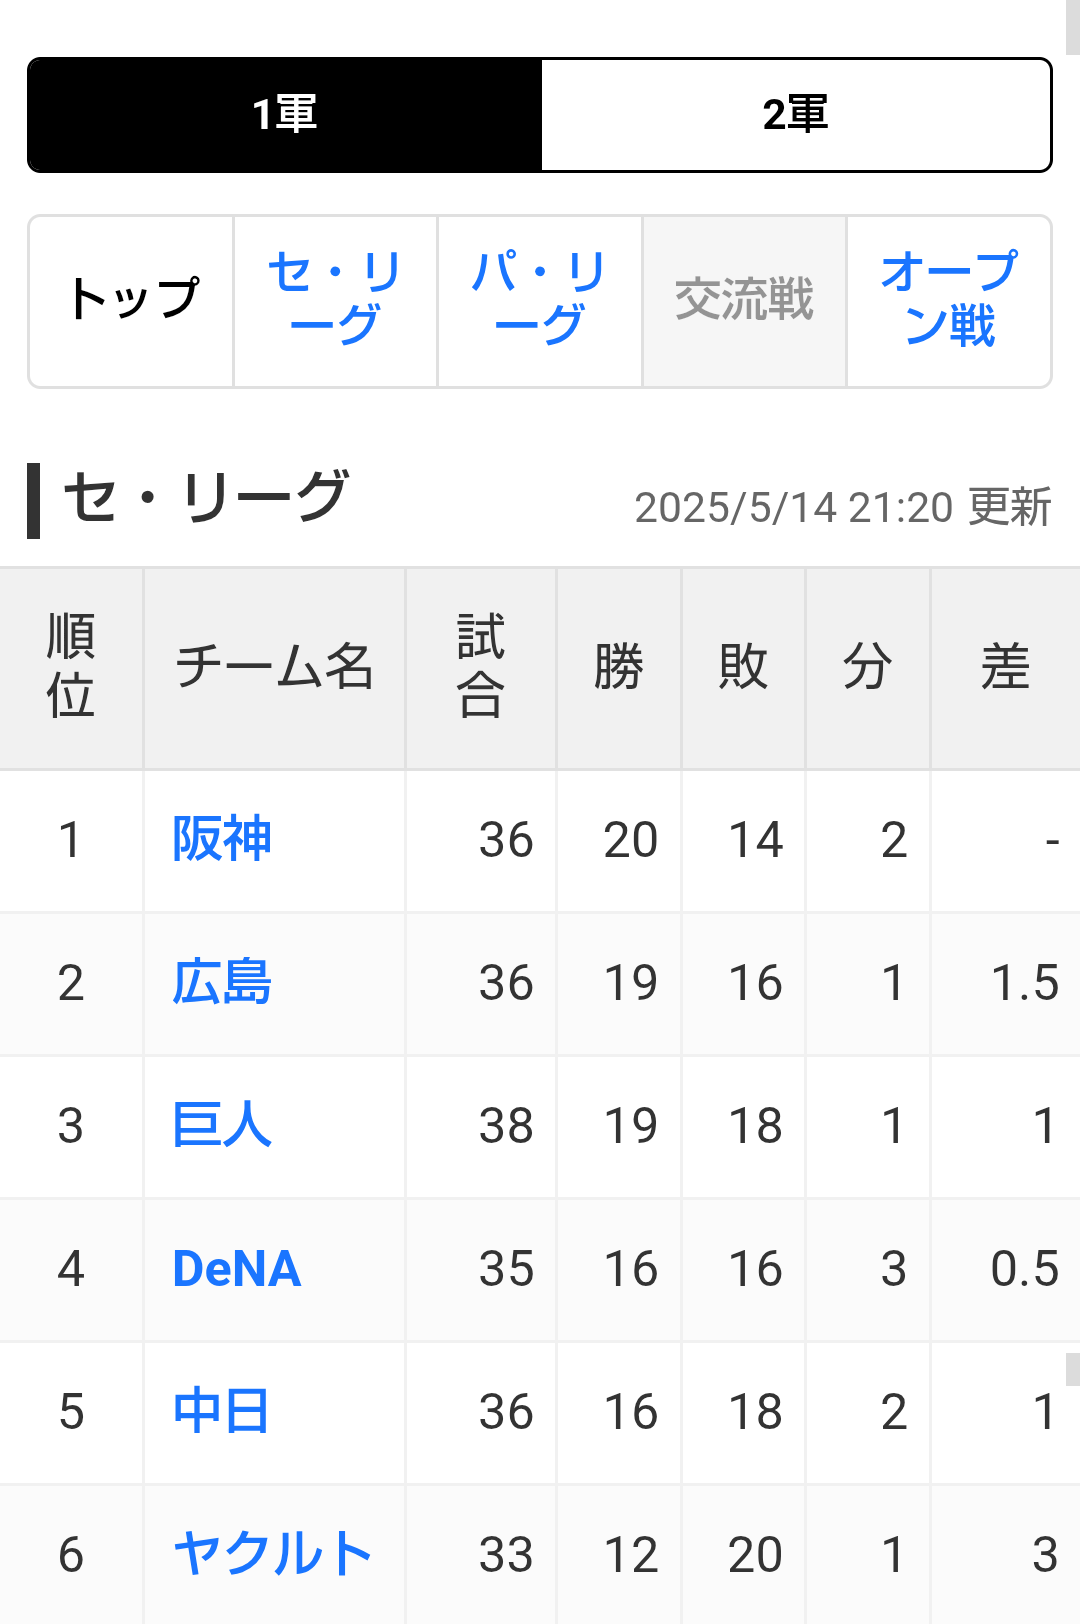The width and height of the screenshot is (1080, 1624).
Task: Open the 中日 team link
Action: point(222,1411)
